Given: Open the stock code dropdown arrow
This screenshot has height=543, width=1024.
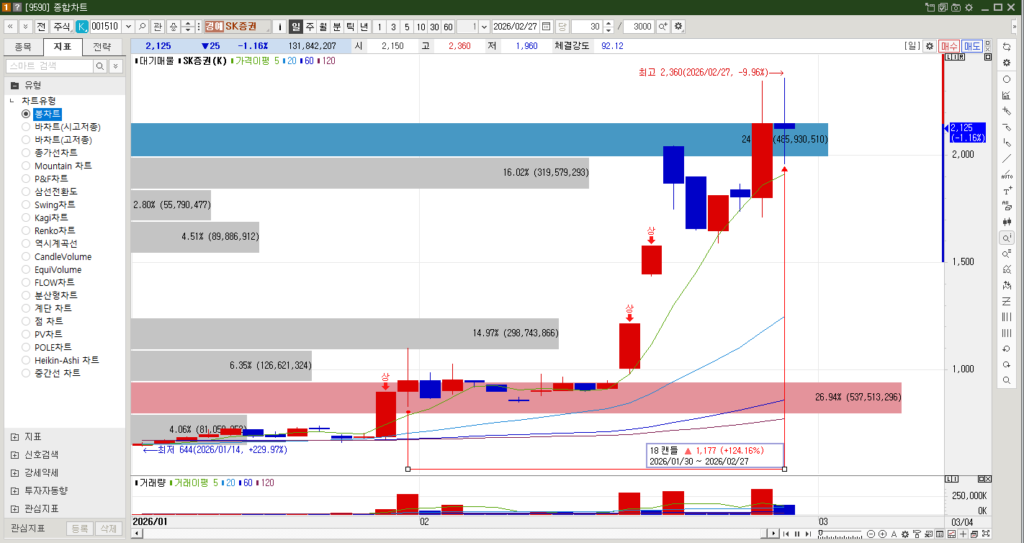Looking at the screenshot, I should (x=127, y=26).
